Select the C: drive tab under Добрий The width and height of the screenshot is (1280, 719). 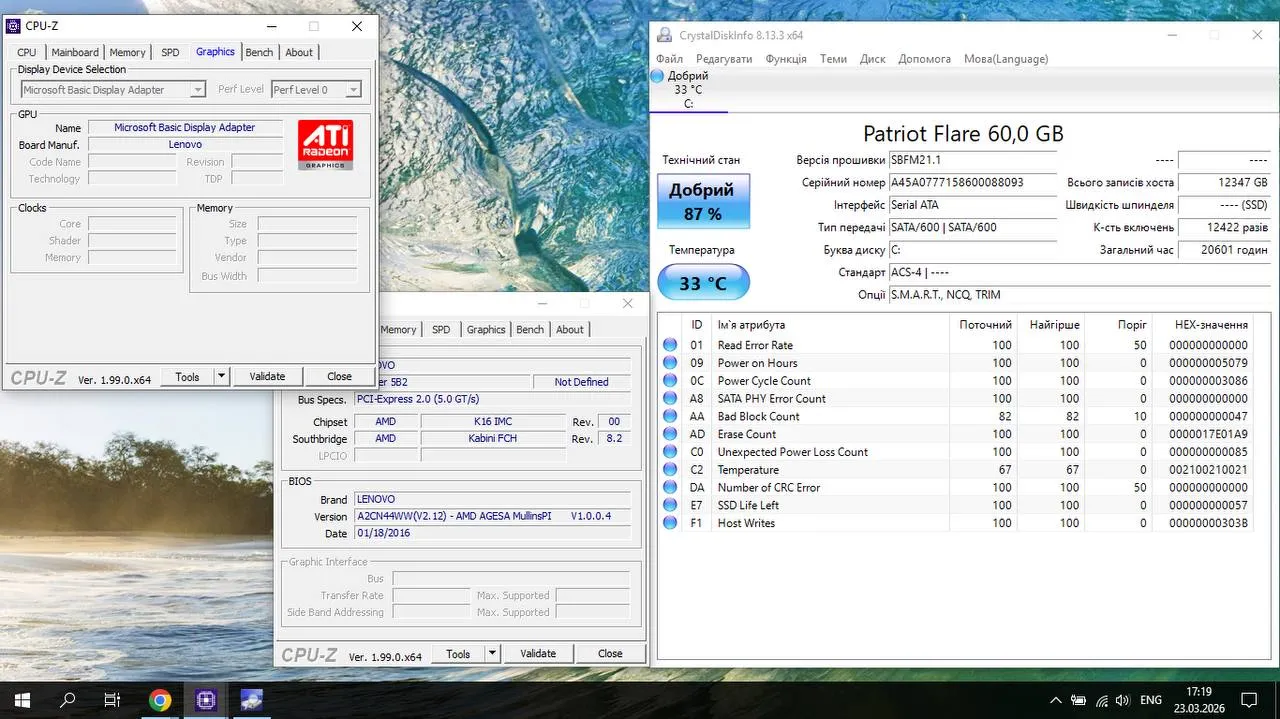pos(688,104)
